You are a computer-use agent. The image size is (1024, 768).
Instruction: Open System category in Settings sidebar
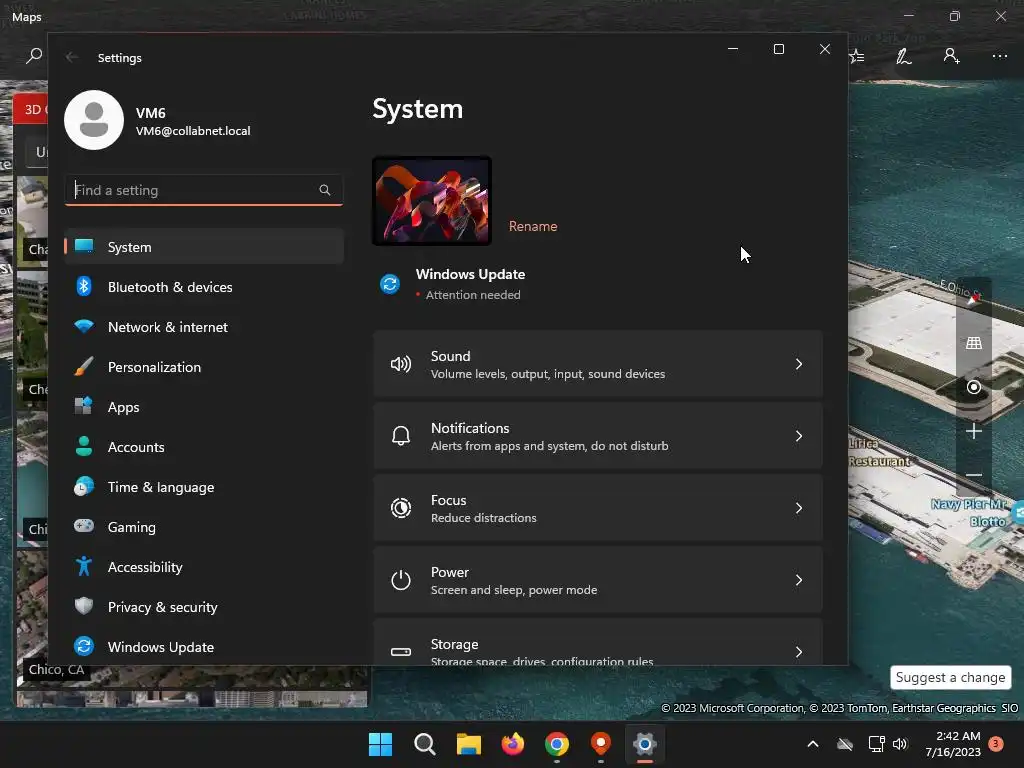(x=204, y=247)
